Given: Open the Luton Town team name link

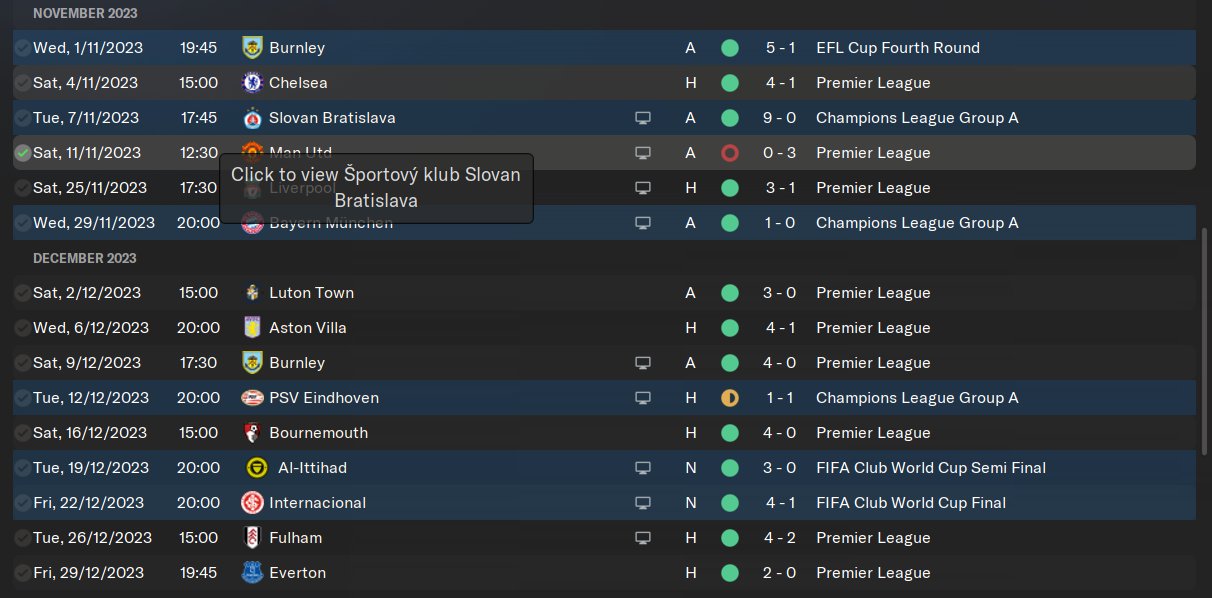Looking at the screenshot, I should tap(311, 293).
